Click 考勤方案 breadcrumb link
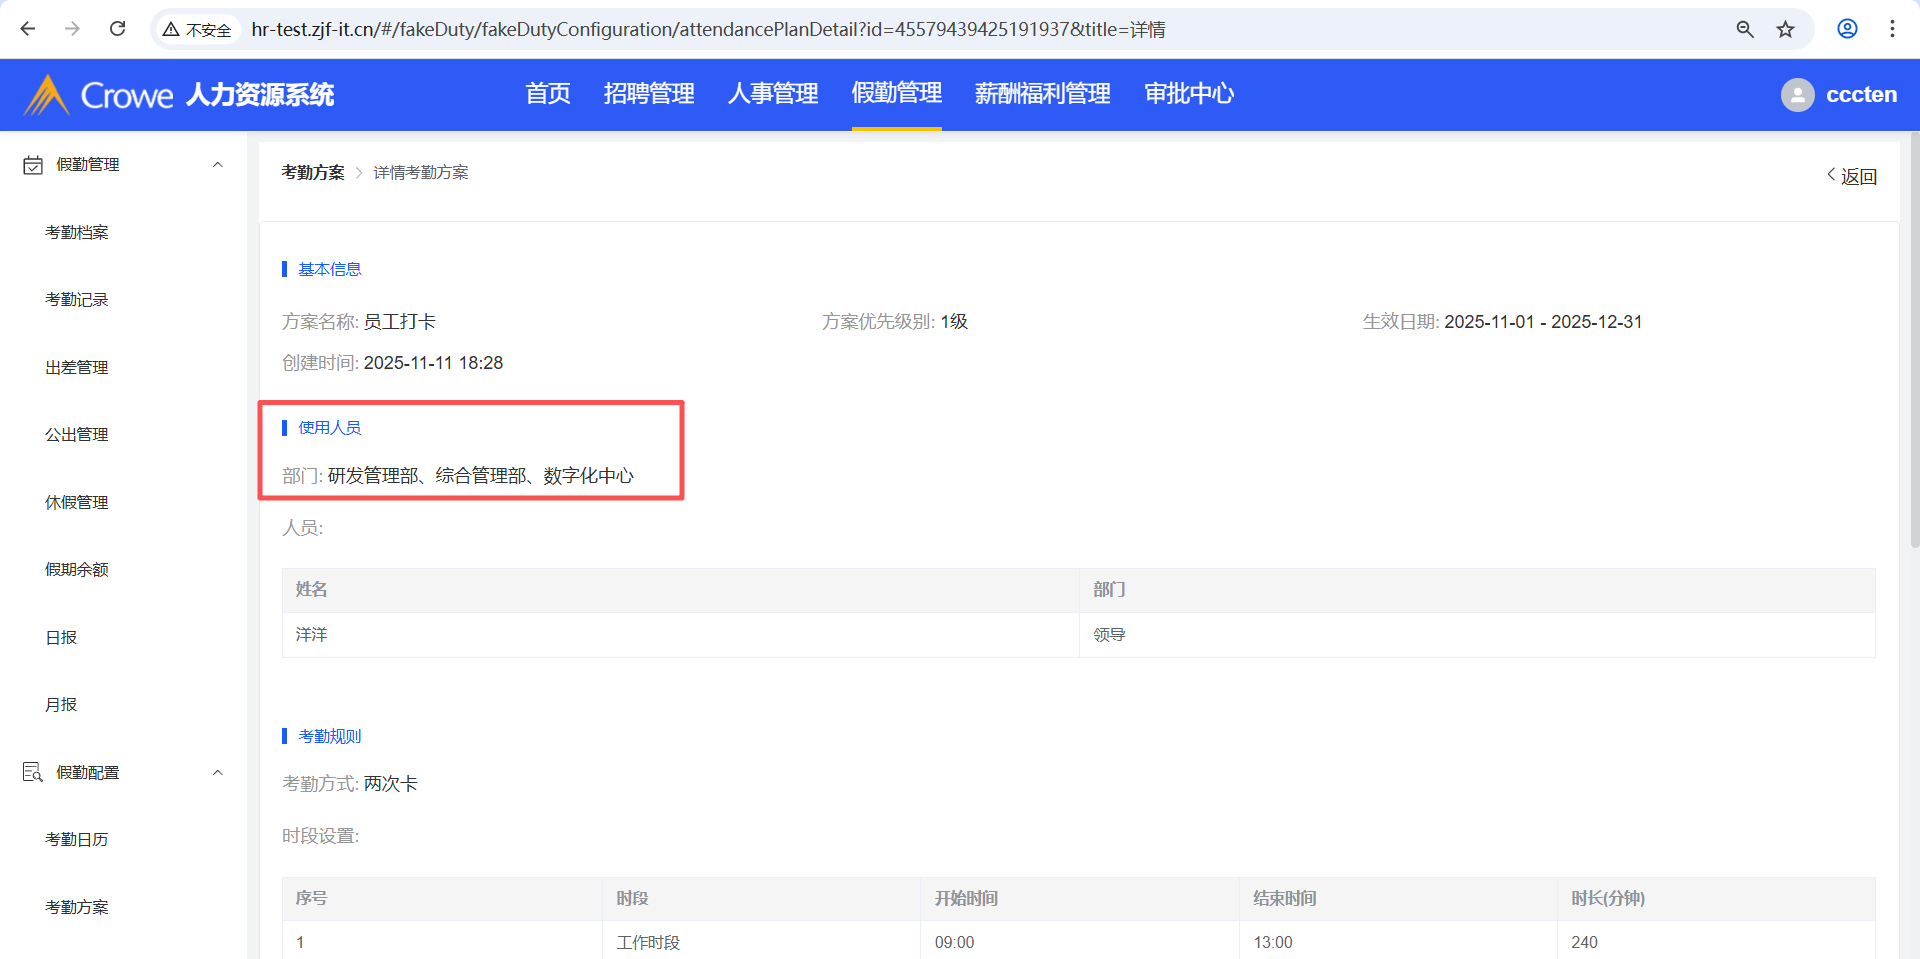This screenshot has height=959, width=1920. [312, 173]
